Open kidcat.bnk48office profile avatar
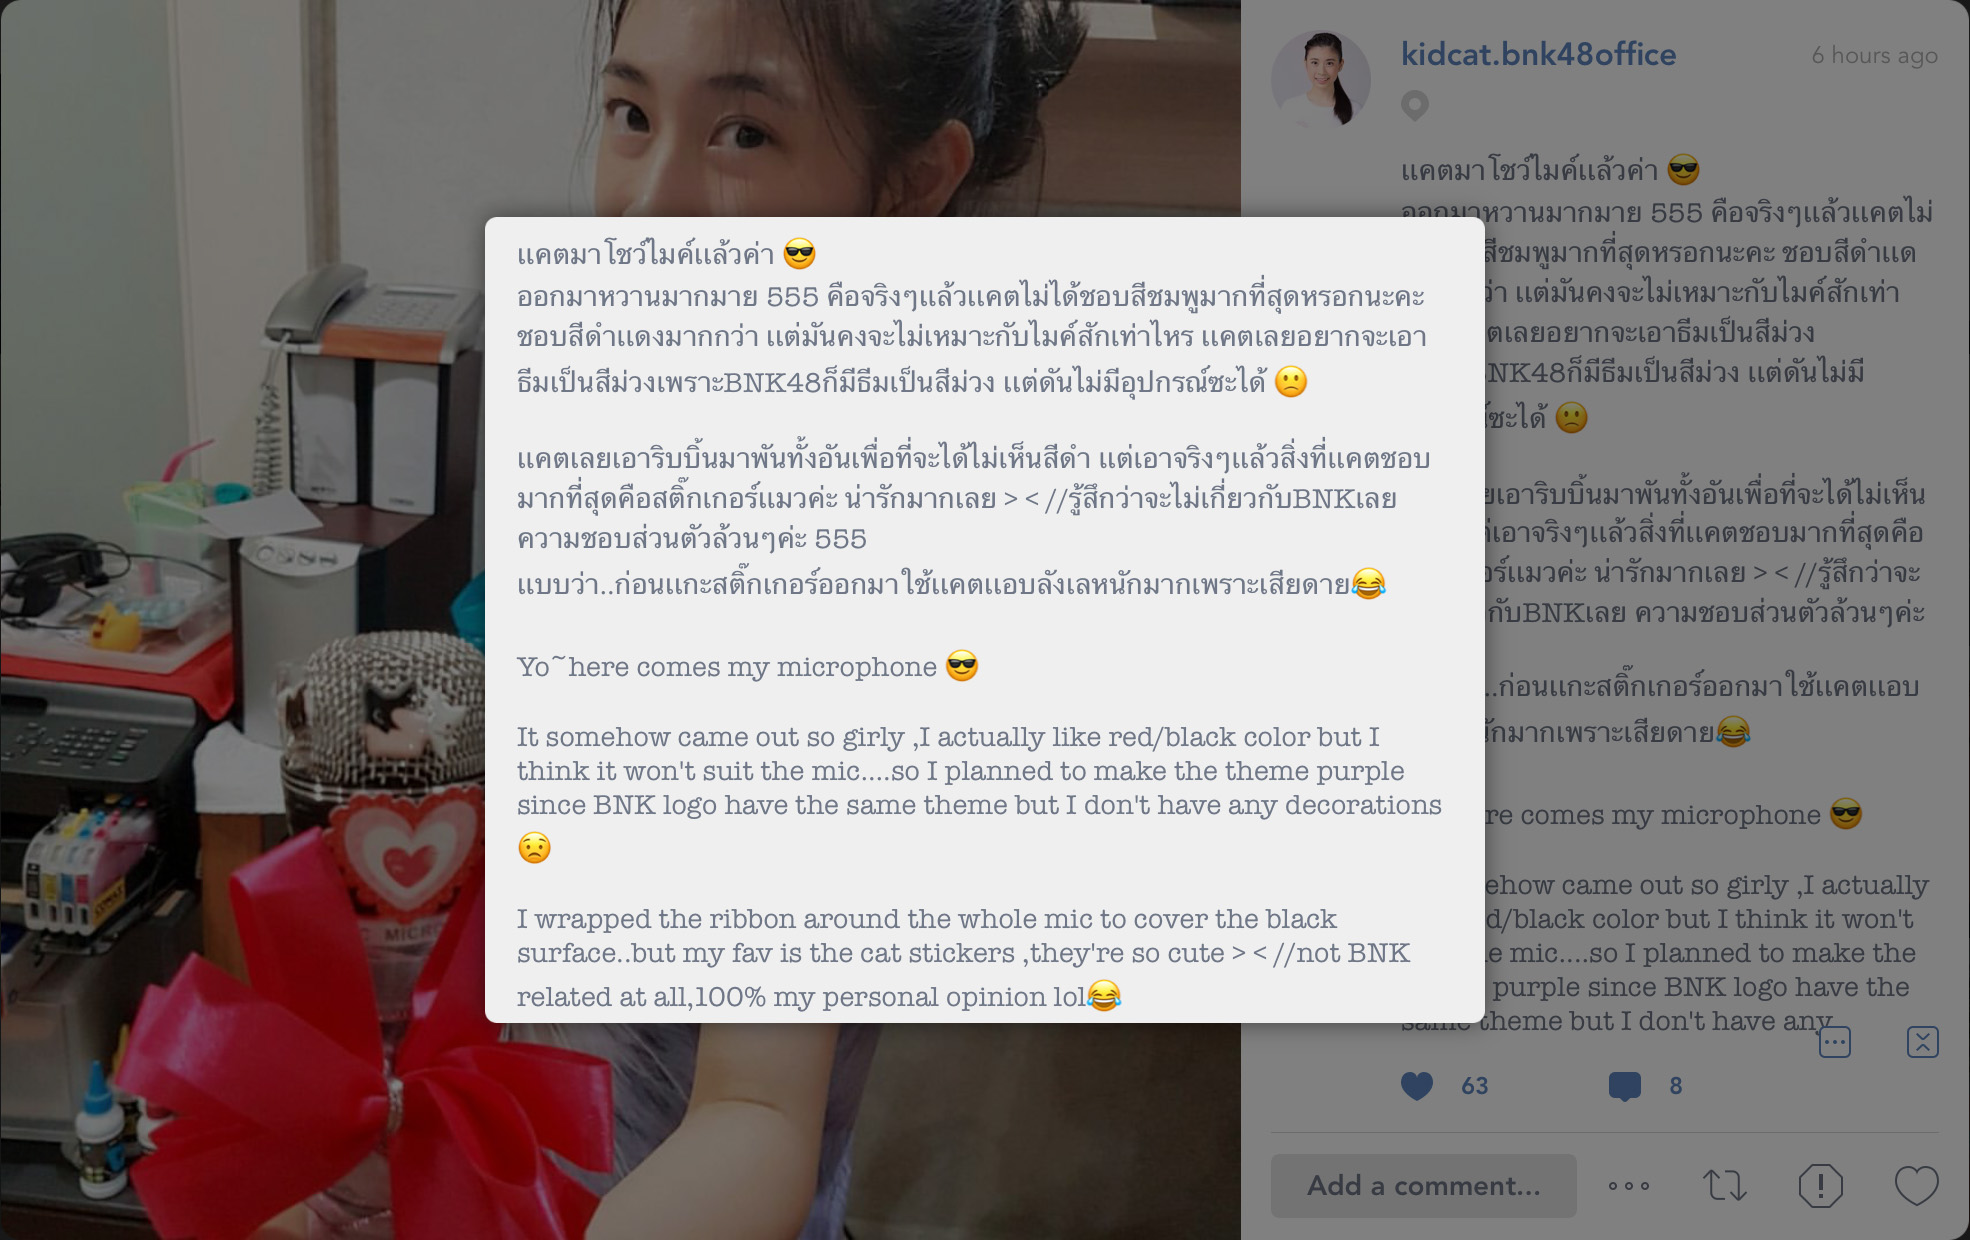 (1320, 78)
